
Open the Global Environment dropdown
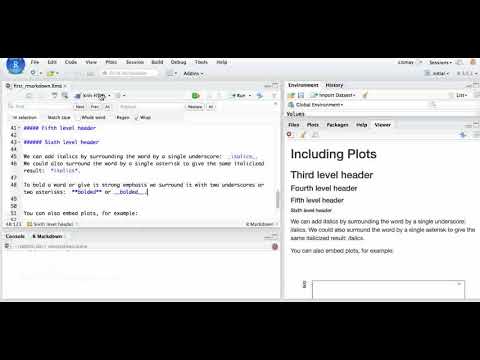316,105
